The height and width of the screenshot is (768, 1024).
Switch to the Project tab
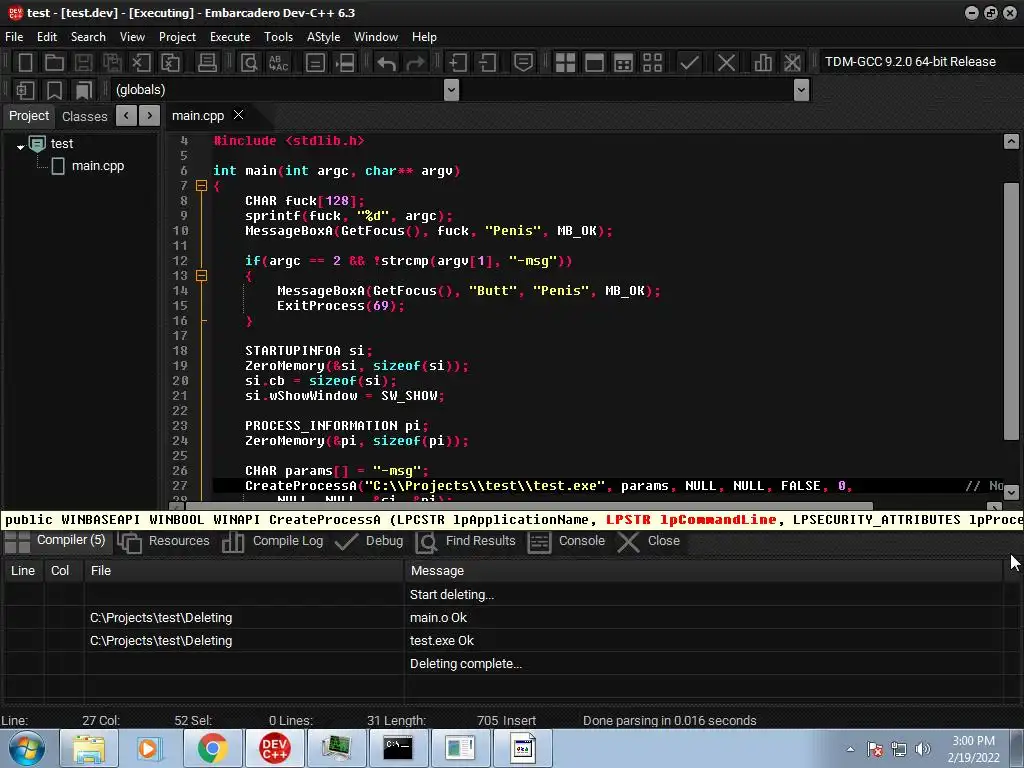click(29, 116)
